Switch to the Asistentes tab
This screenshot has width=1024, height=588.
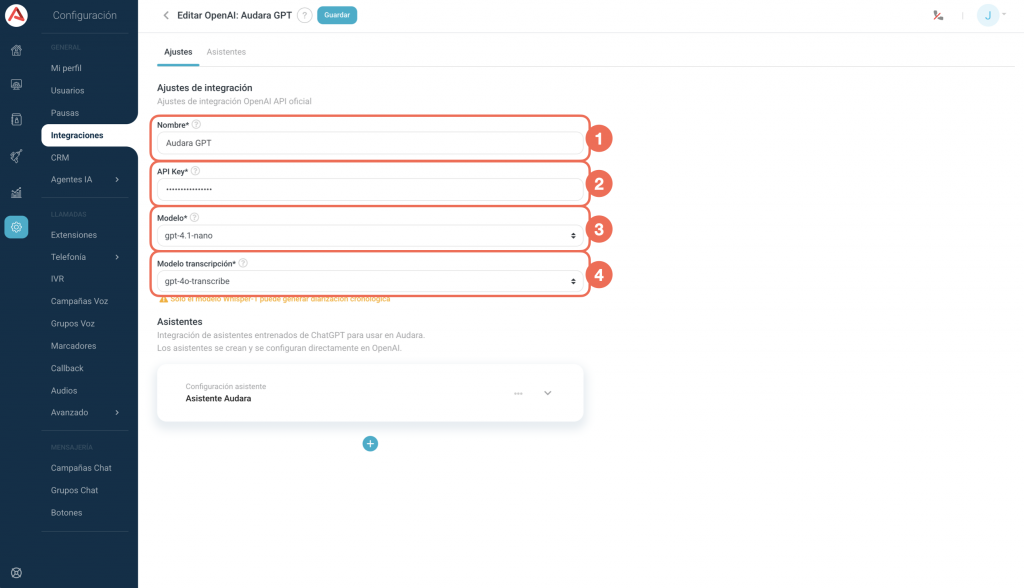(x=226, y=51)
